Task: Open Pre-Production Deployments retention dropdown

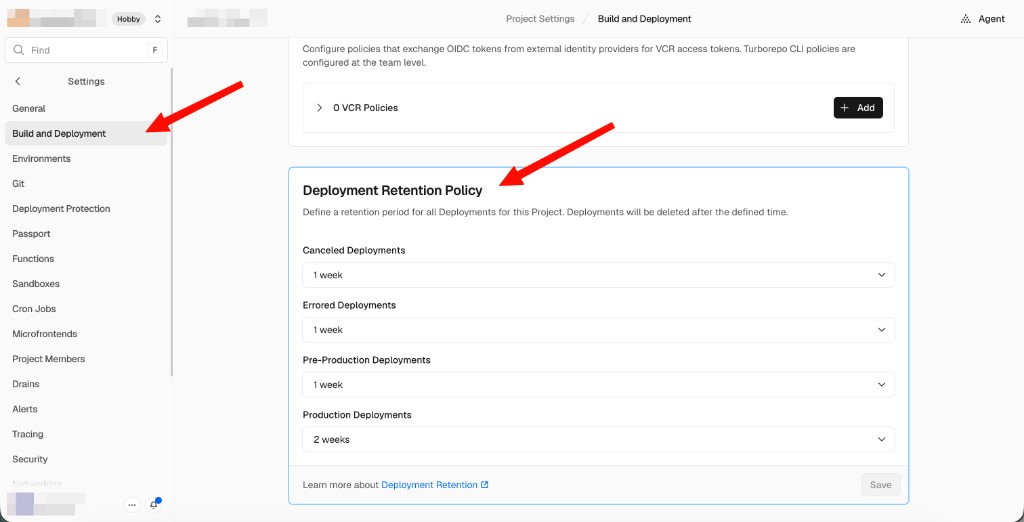Action: click(598, 385)
